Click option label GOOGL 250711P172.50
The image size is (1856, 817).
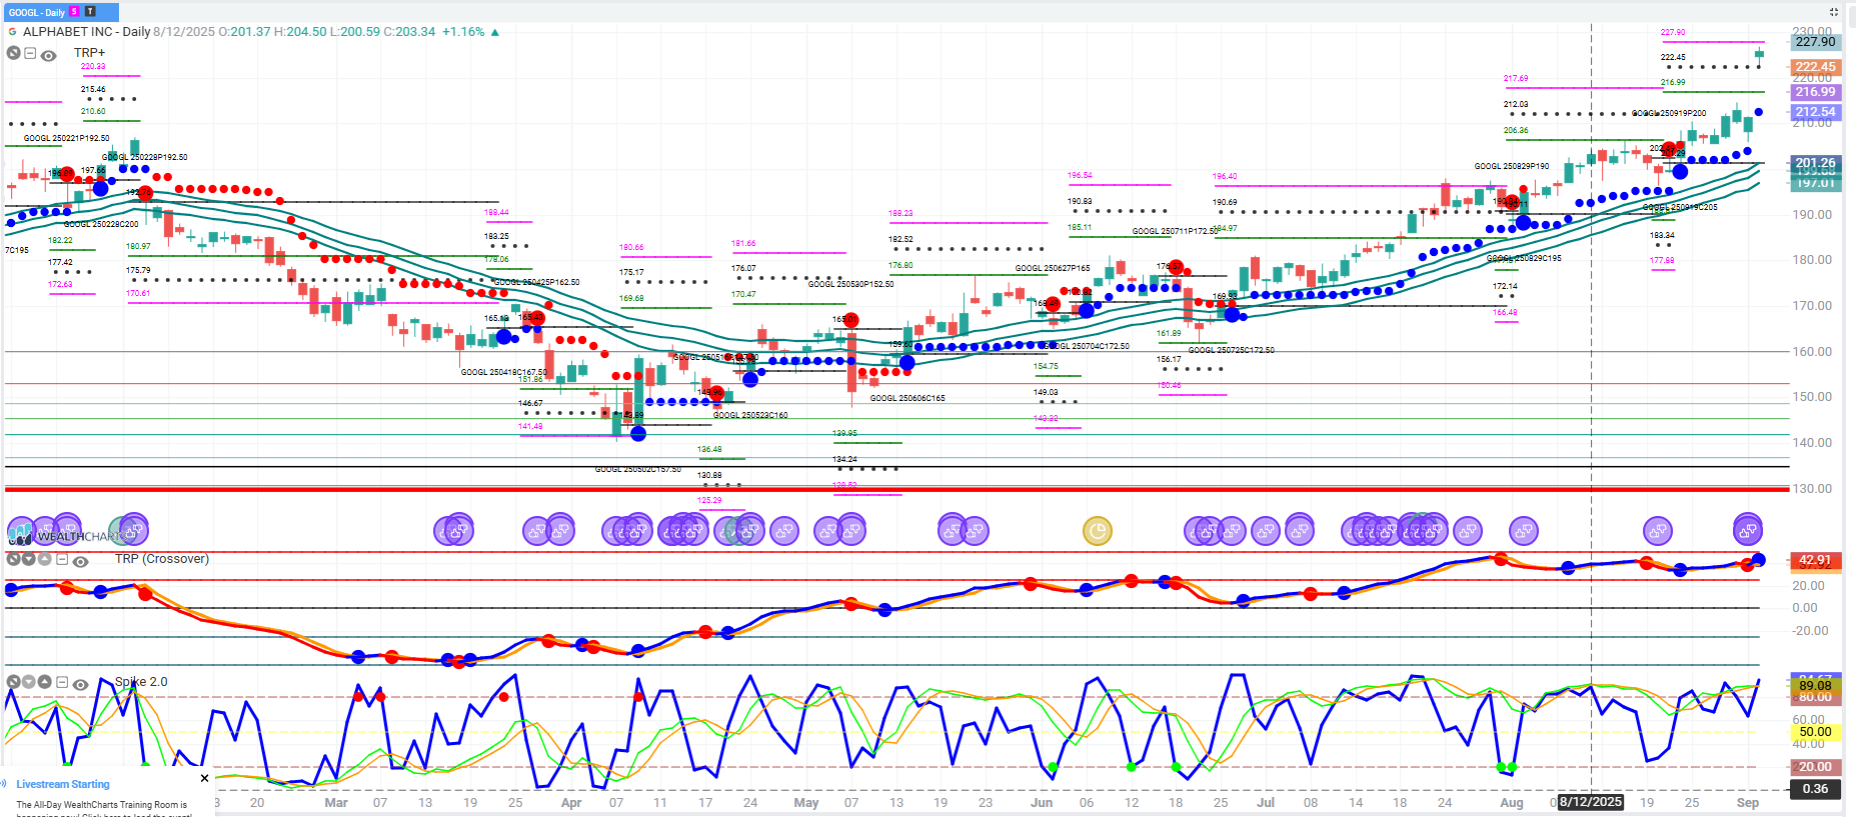click(x=1175, y=231)
